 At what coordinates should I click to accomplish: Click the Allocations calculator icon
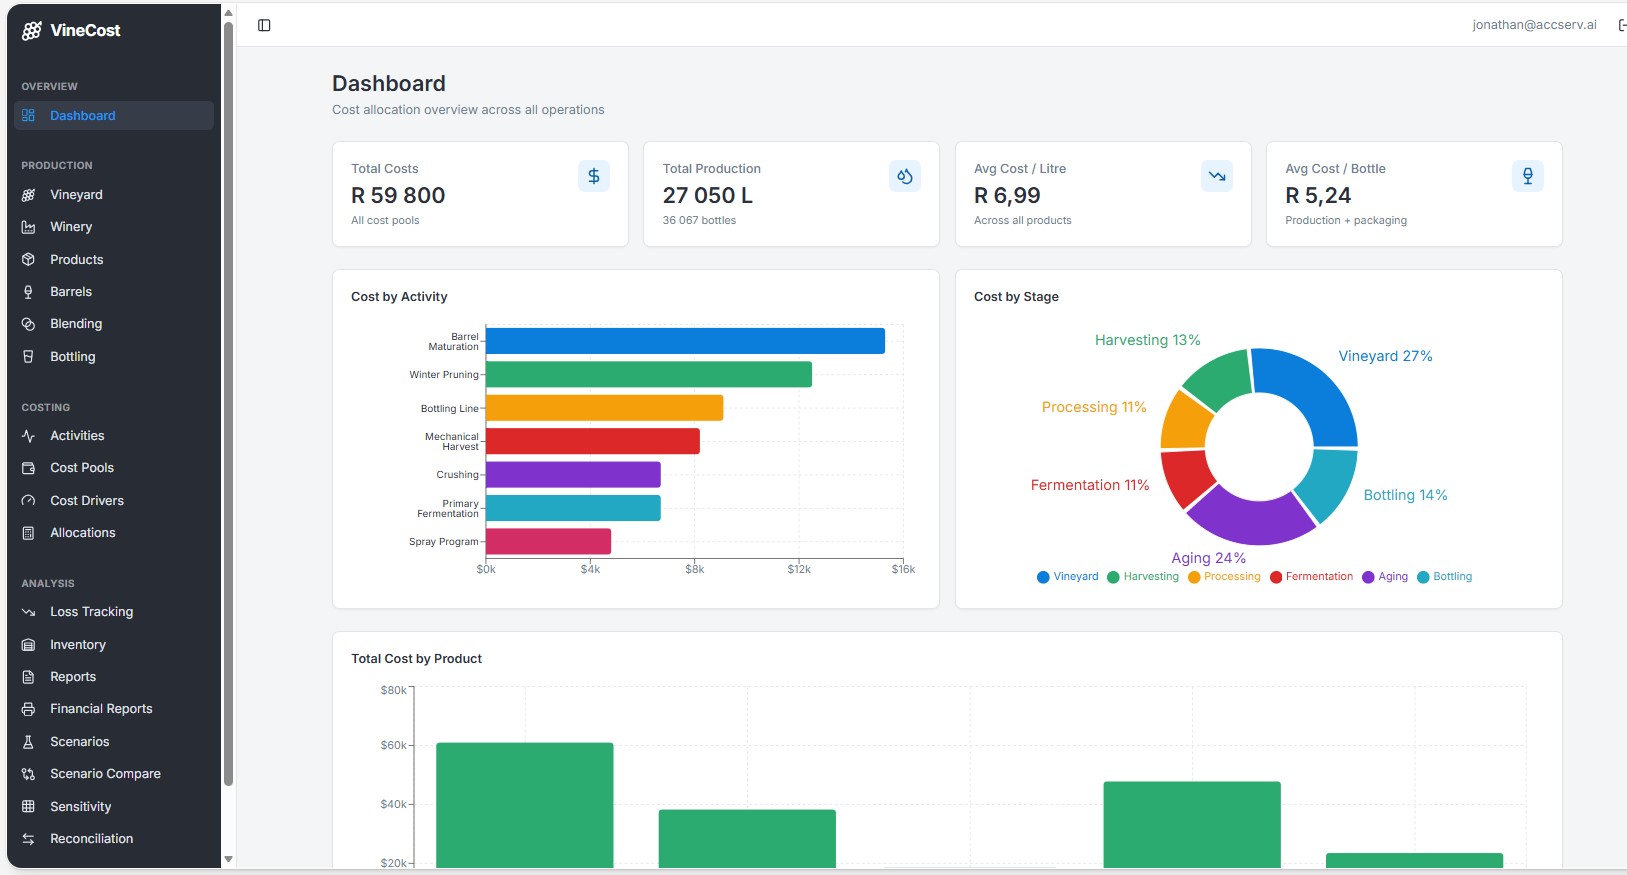tap(28, 533)
